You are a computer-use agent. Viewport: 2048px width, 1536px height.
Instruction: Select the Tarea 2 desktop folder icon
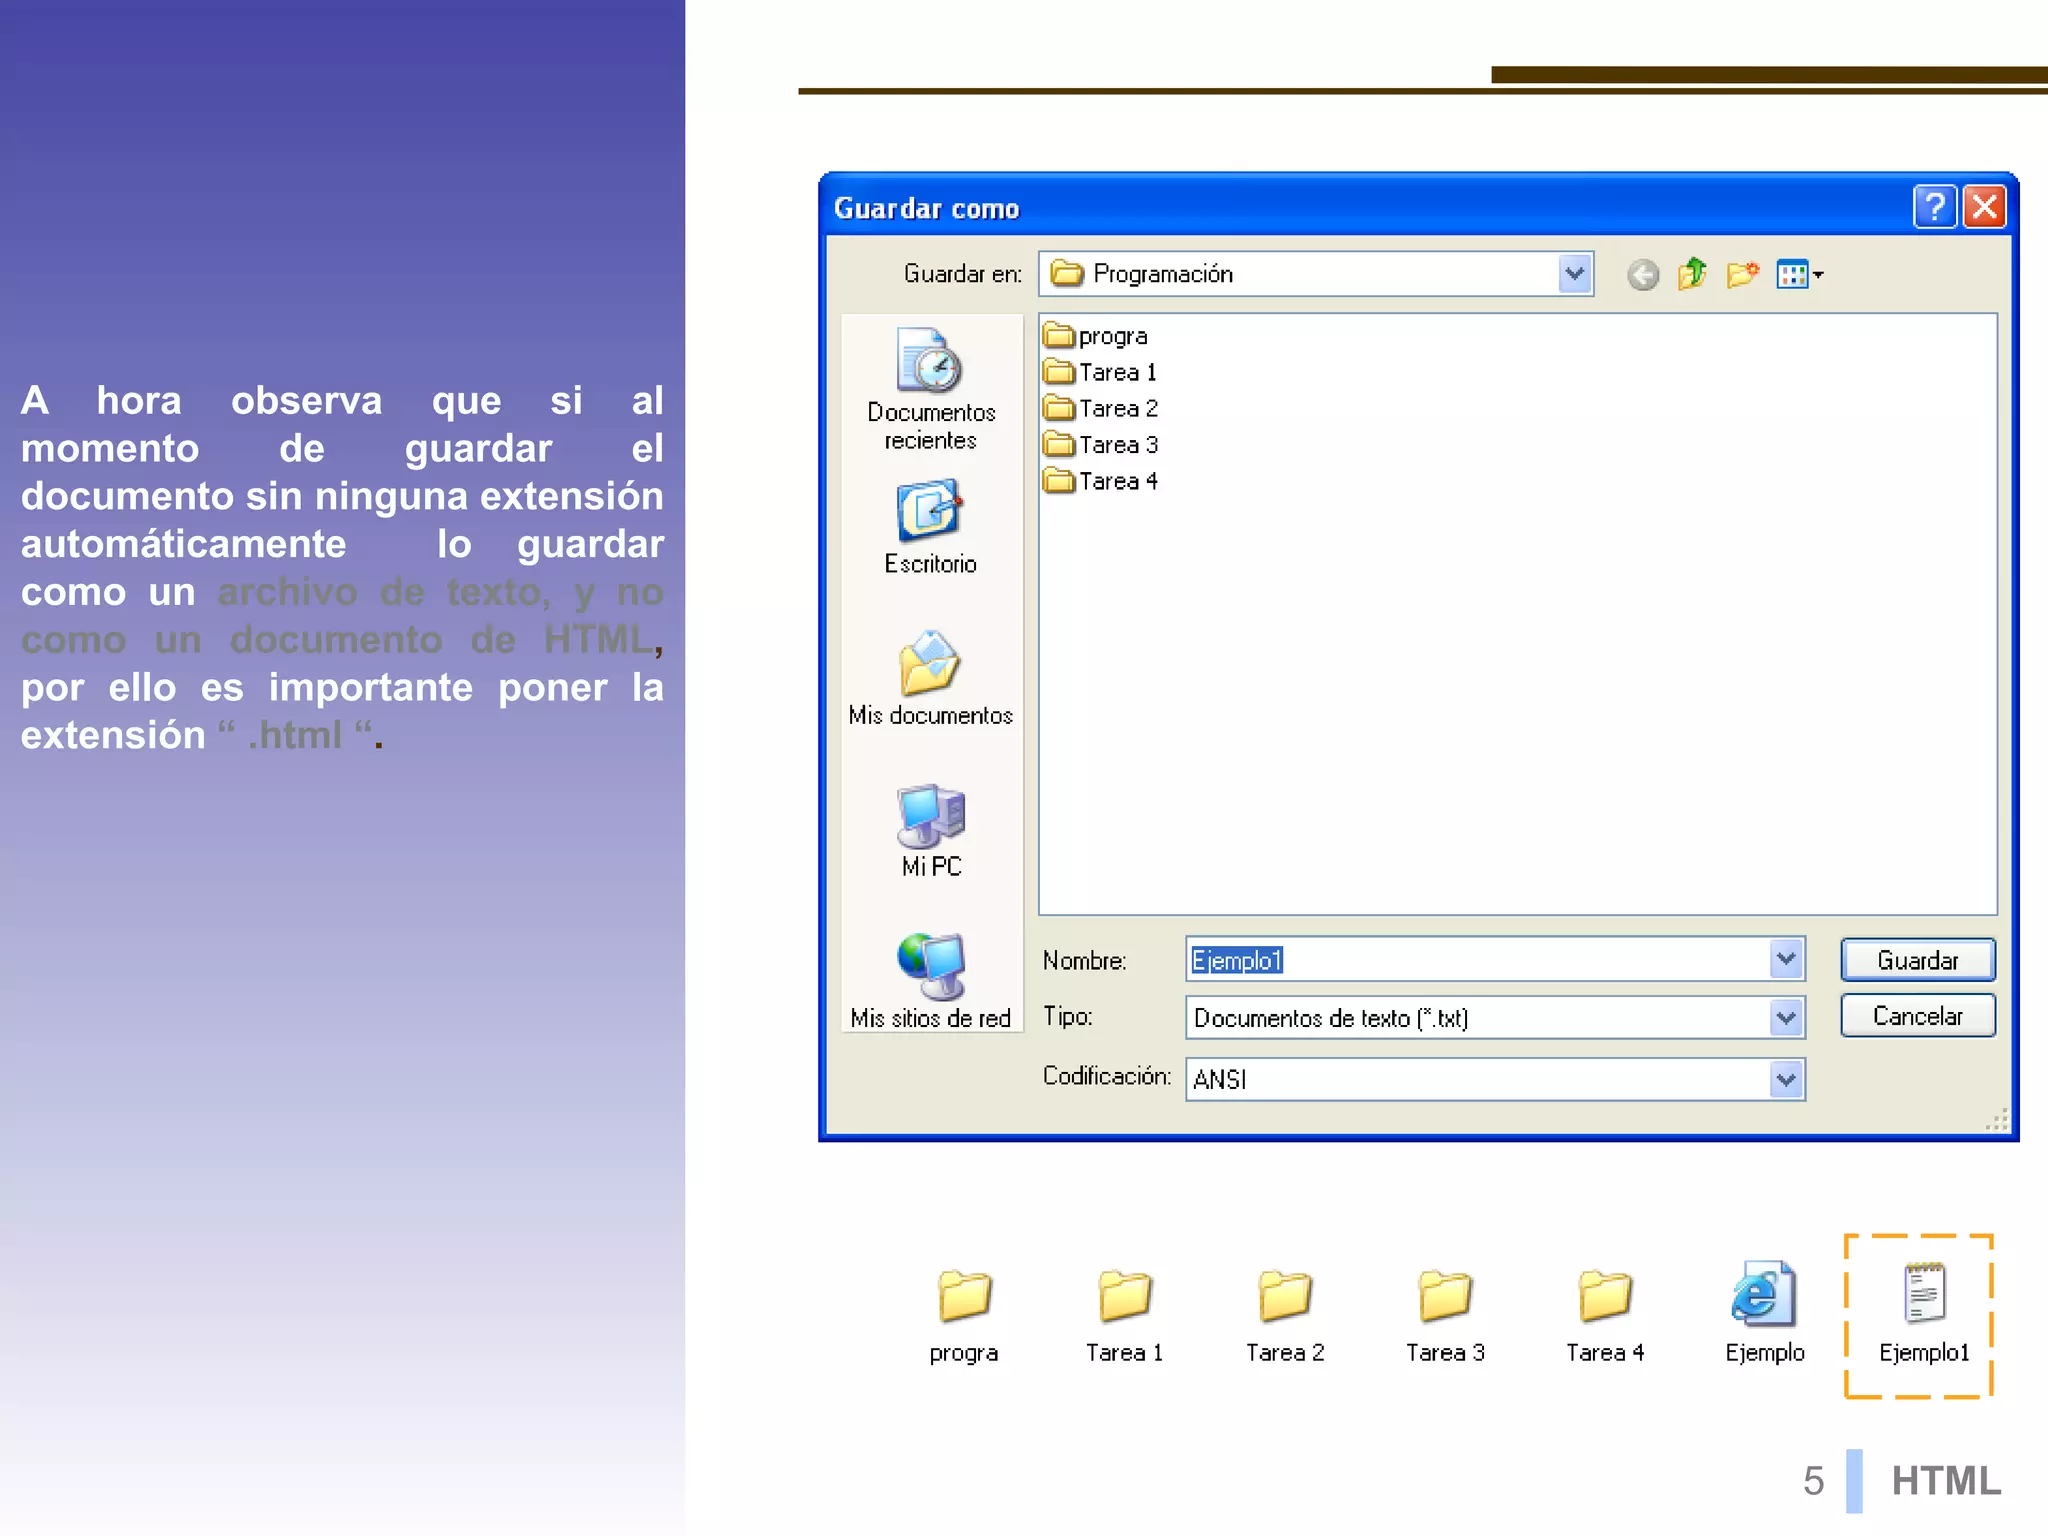[x=1285, y=1316]
